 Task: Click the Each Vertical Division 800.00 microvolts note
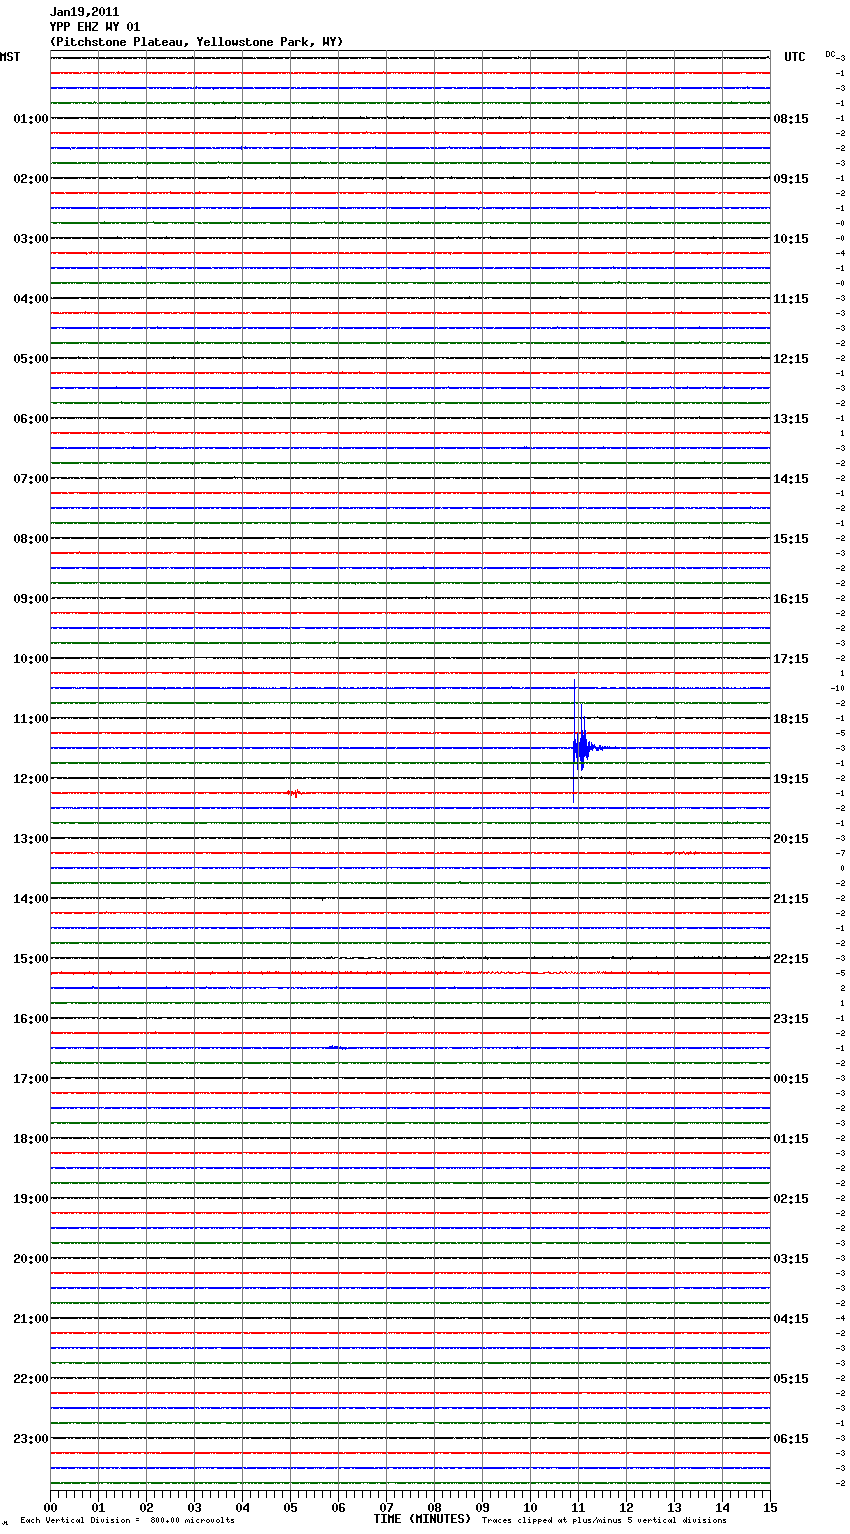[x=127, y=1521]
